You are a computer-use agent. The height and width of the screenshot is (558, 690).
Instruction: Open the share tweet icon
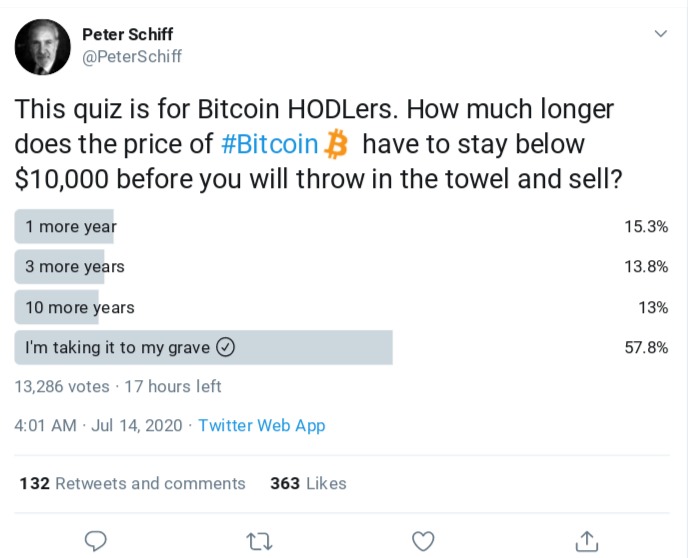pyautogui.click(x=588, y=540)
